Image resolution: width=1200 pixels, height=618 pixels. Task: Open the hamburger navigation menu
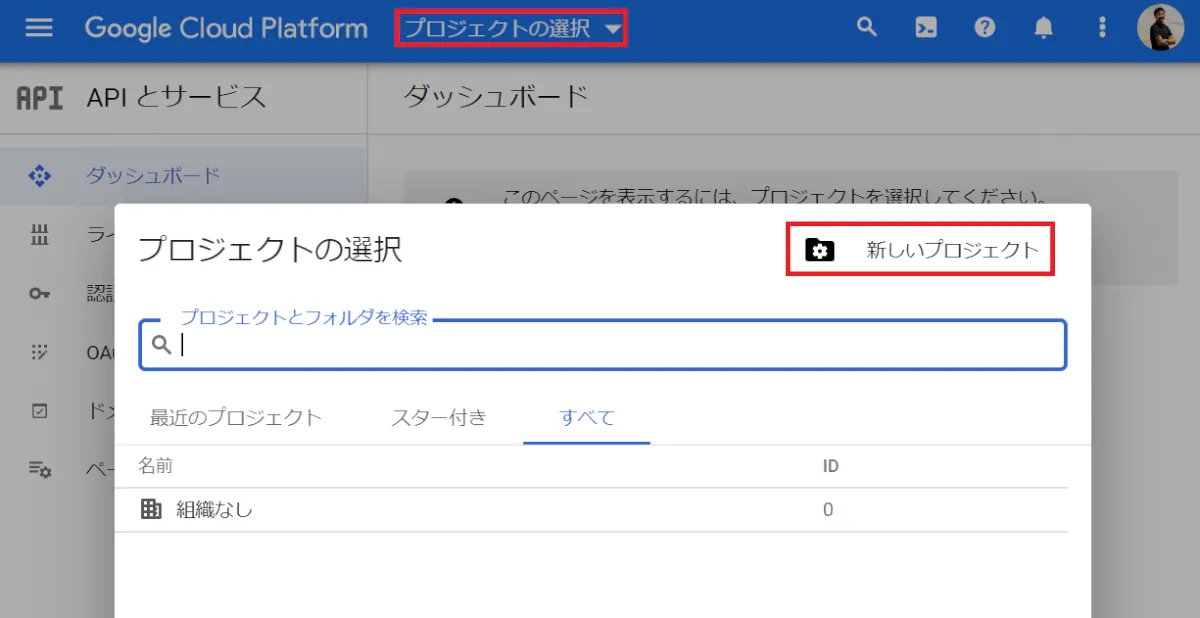[39, 28]
